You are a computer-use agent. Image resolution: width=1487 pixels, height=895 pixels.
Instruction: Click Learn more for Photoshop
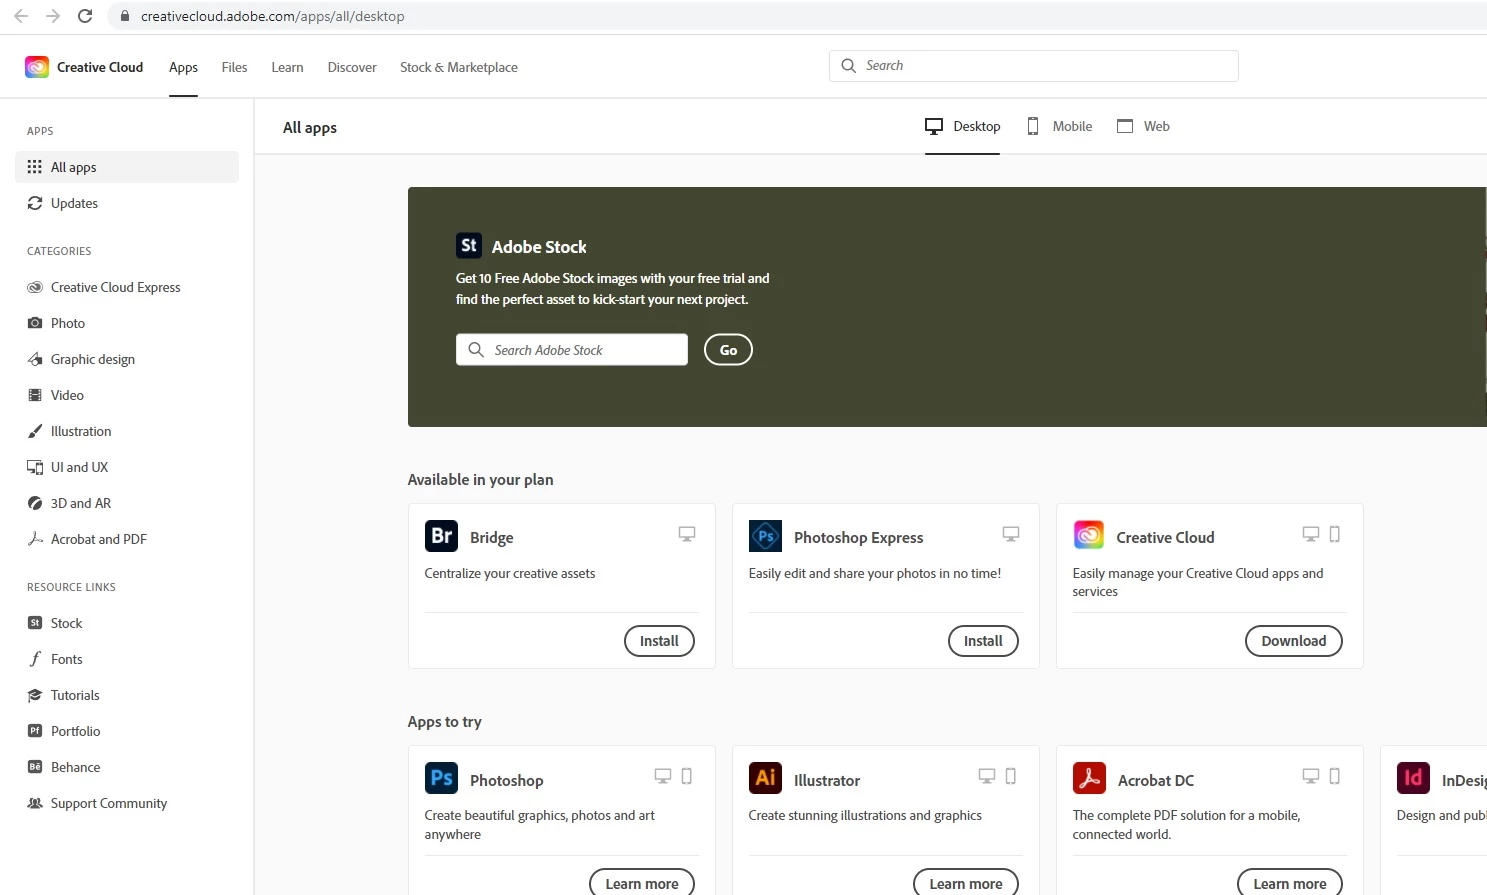[x=642, y=883]
